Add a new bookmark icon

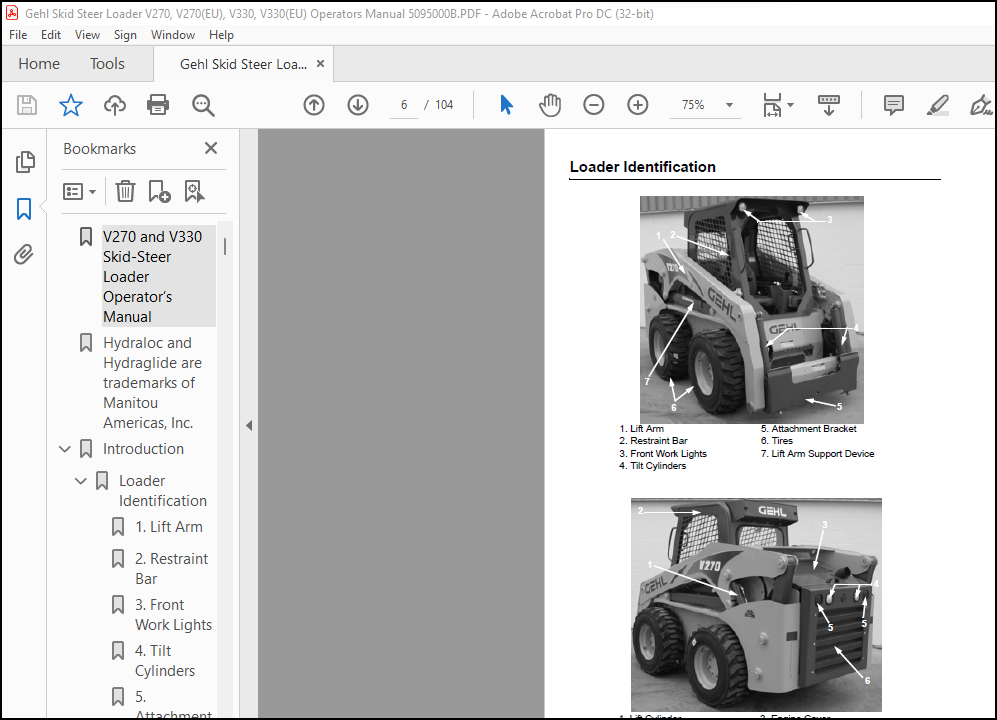pos(159,191)
